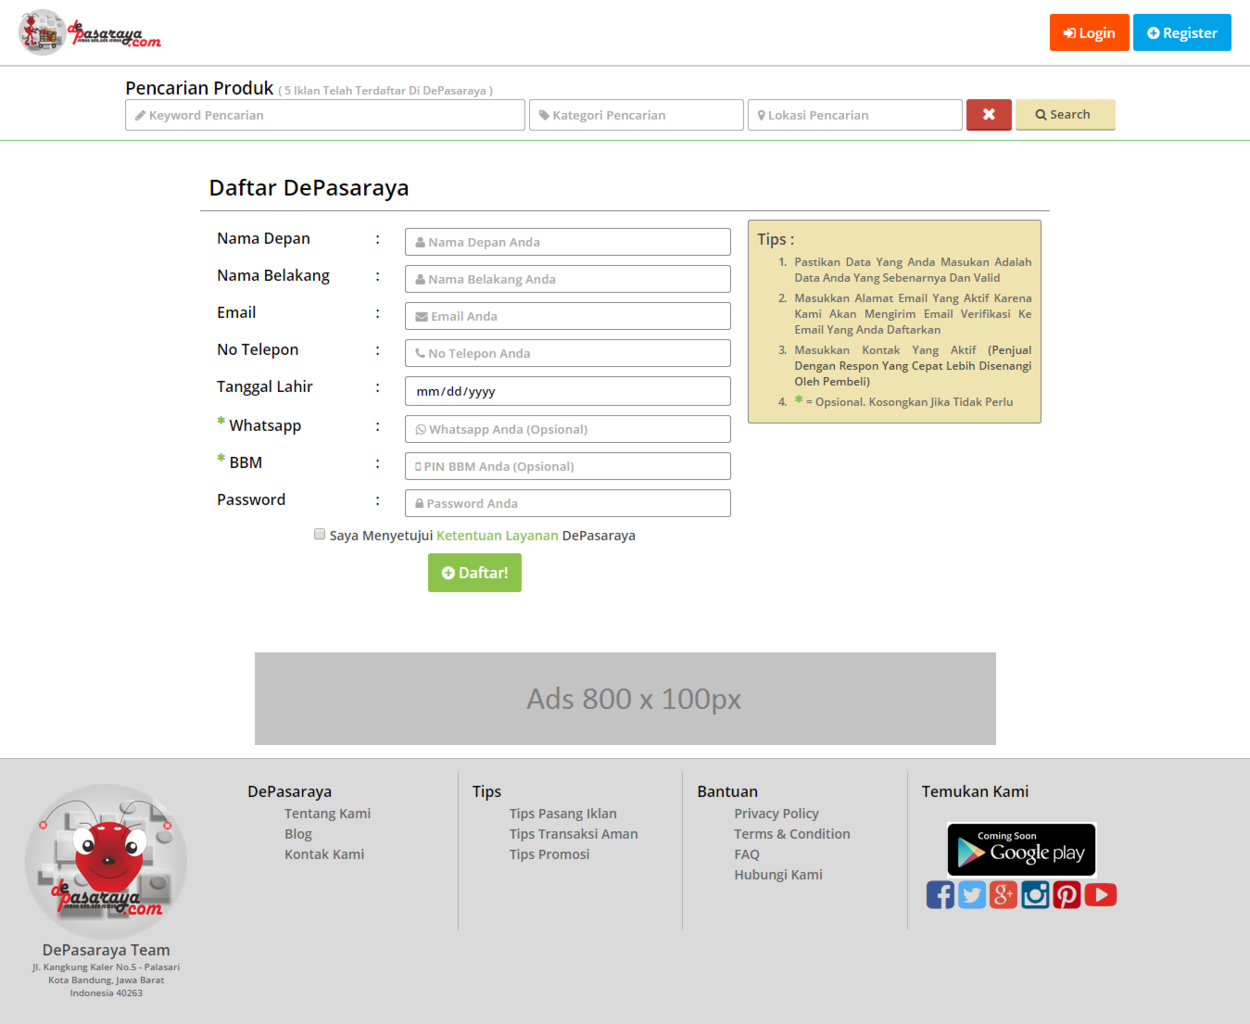Clear search with red X button
Screen dimensions: 1250x1024
tap(989, 115)
